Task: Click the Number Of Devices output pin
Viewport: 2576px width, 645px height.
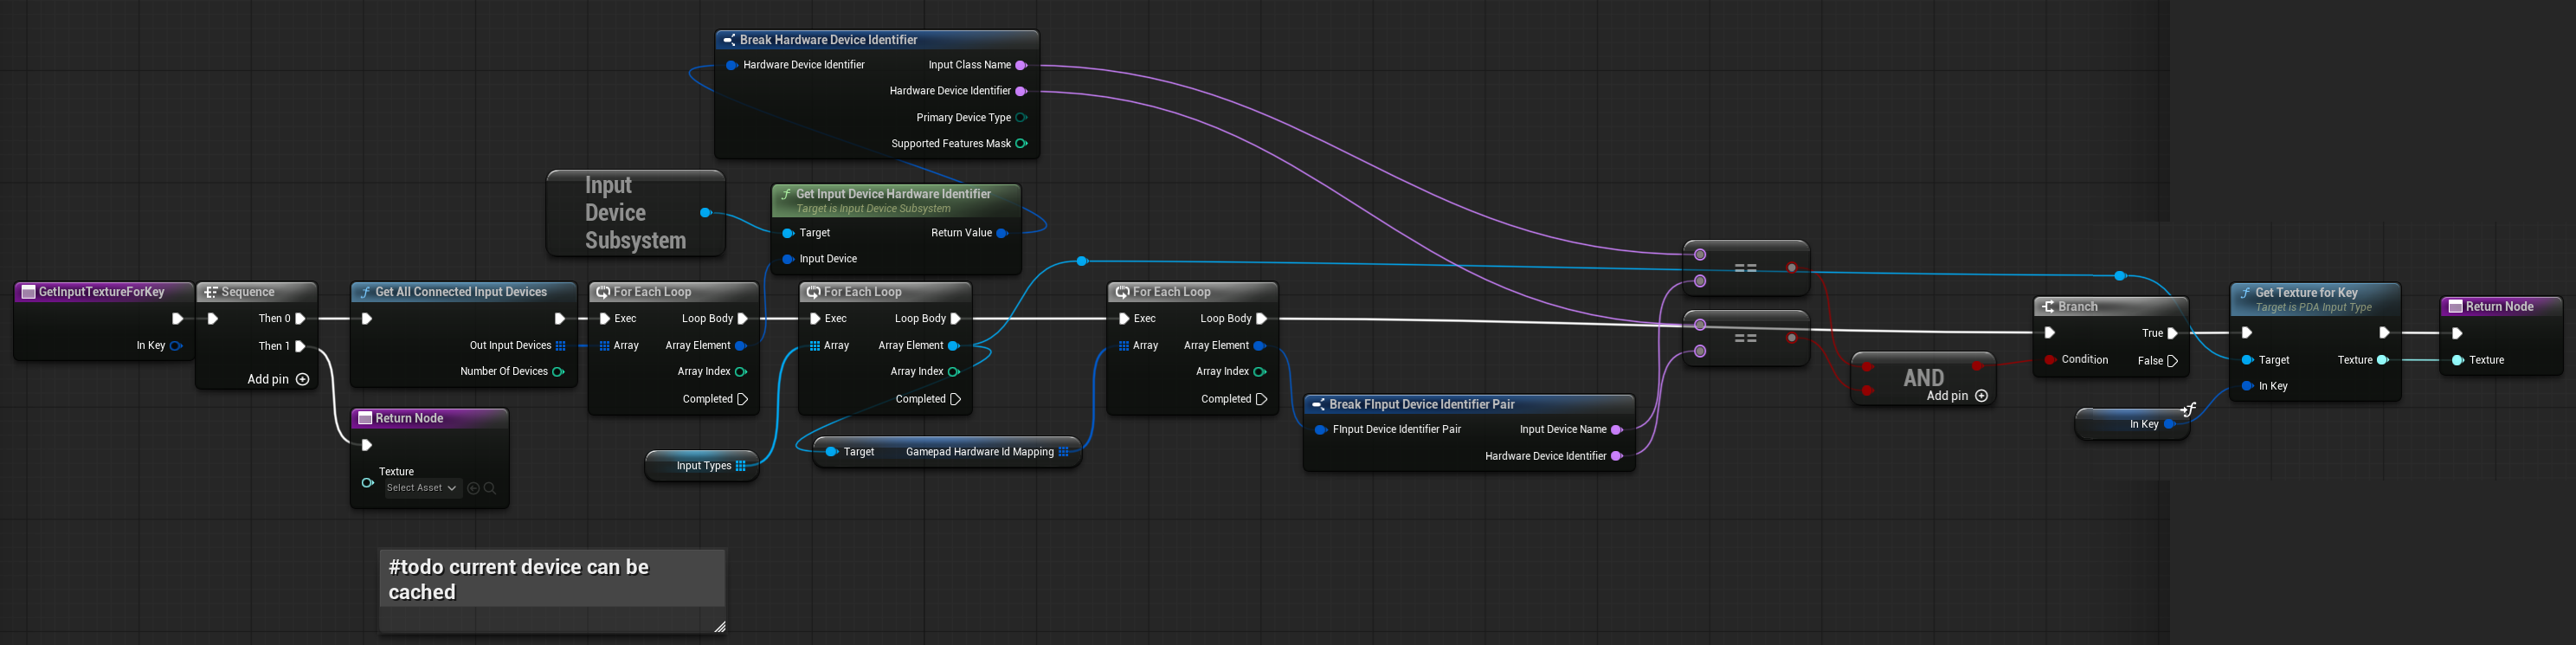Action: [x=558, y=371]
